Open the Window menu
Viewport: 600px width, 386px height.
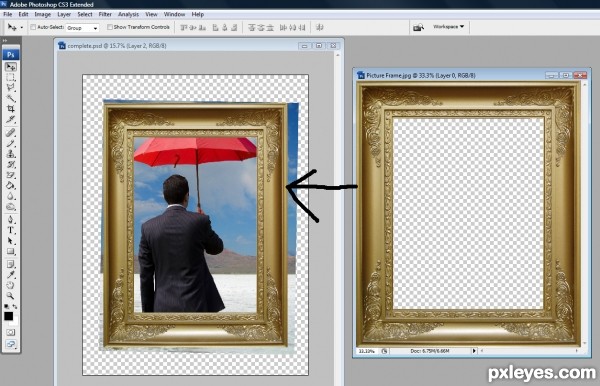(174, 15)
